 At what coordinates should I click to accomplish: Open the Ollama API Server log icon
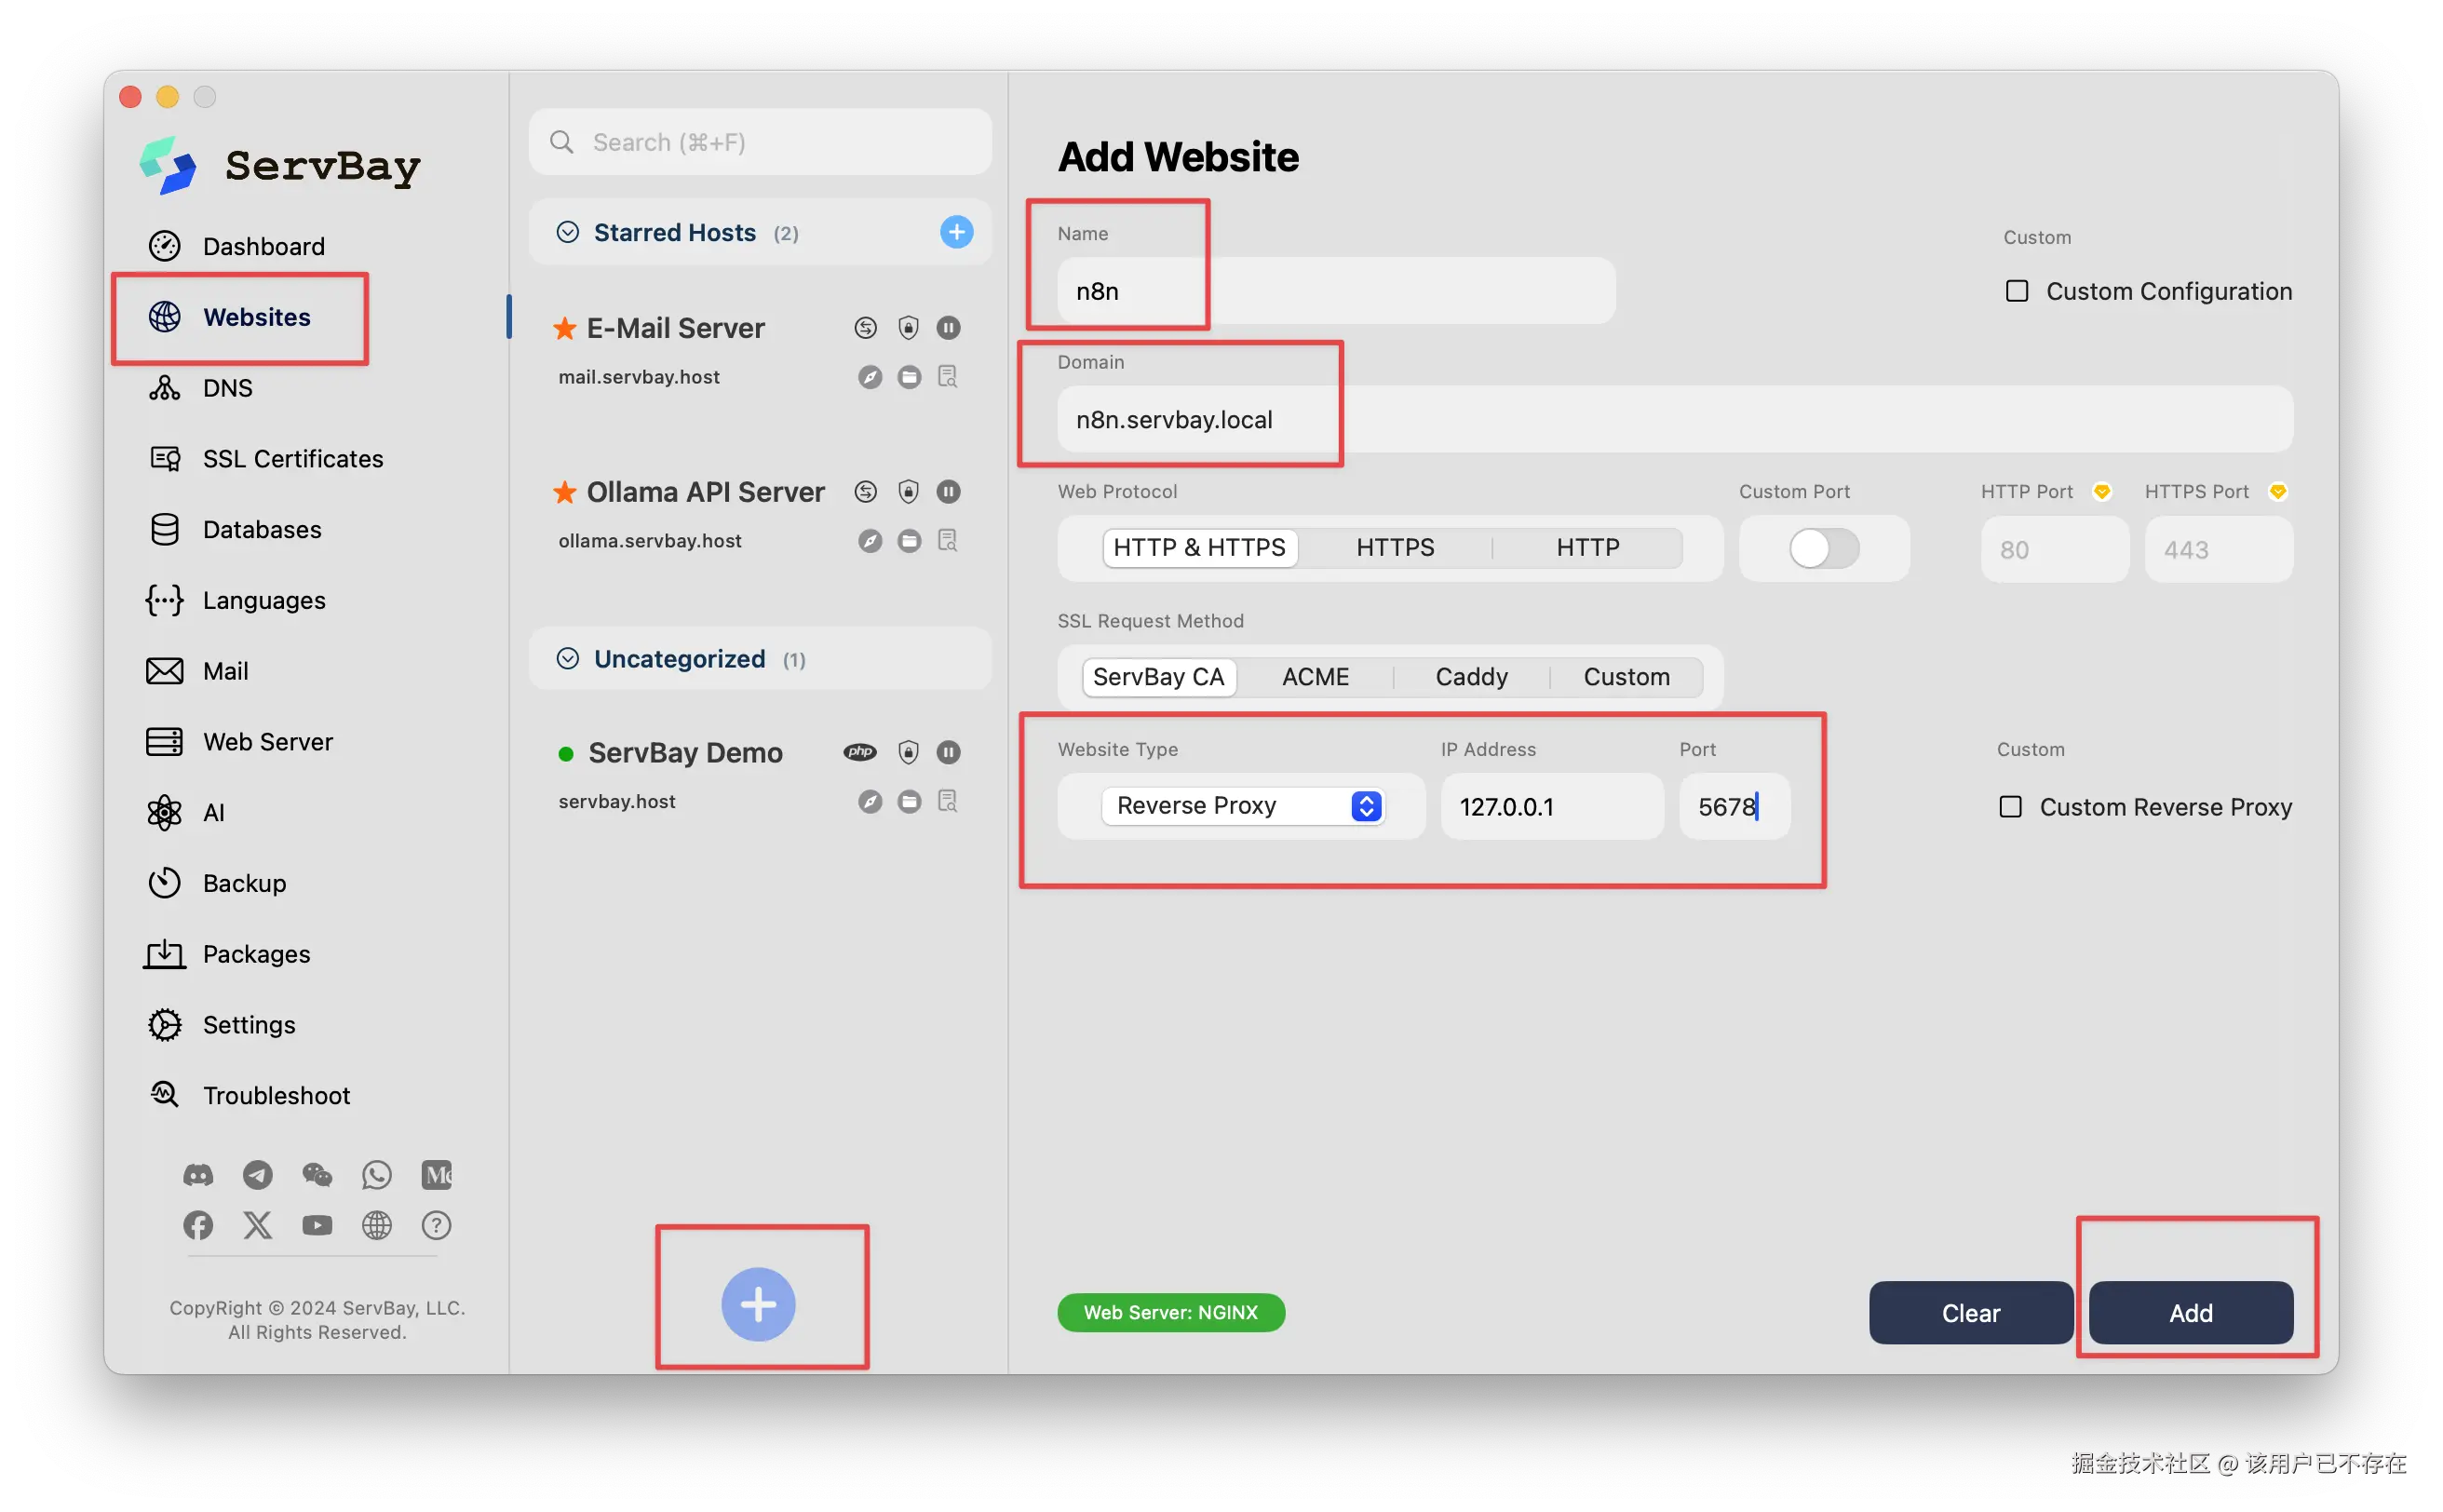click(947, 541)
